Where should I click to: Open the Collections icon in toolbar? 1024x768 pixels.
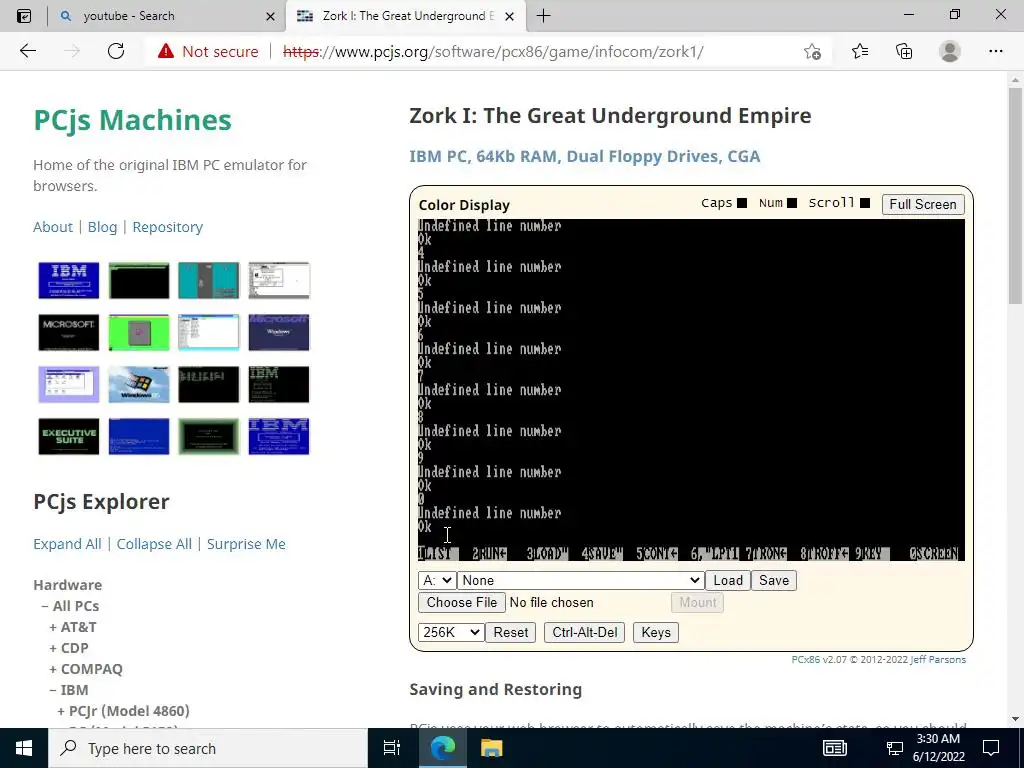click(x=904, y=51)
